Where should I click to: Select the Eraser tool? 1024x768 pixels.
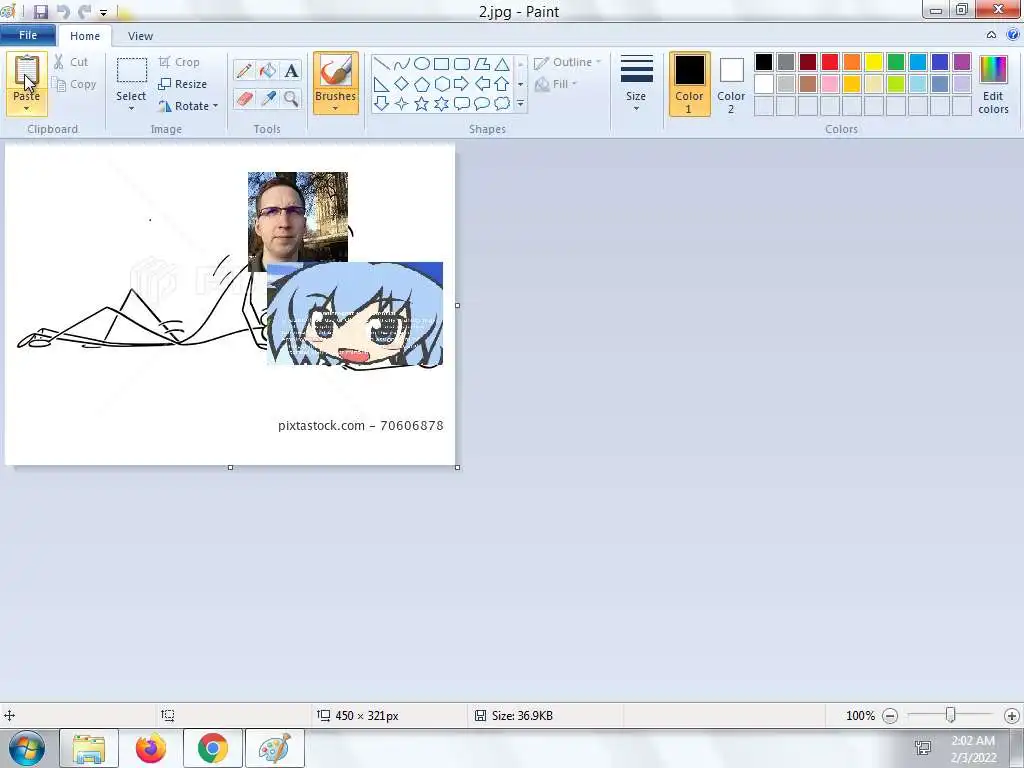[x=245, y=99]
